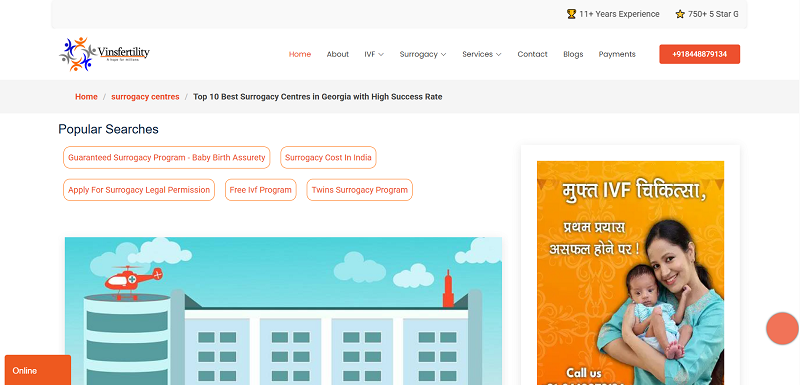
Task: Click the Vinsfertility logo
Action: [x=105, y=54]
